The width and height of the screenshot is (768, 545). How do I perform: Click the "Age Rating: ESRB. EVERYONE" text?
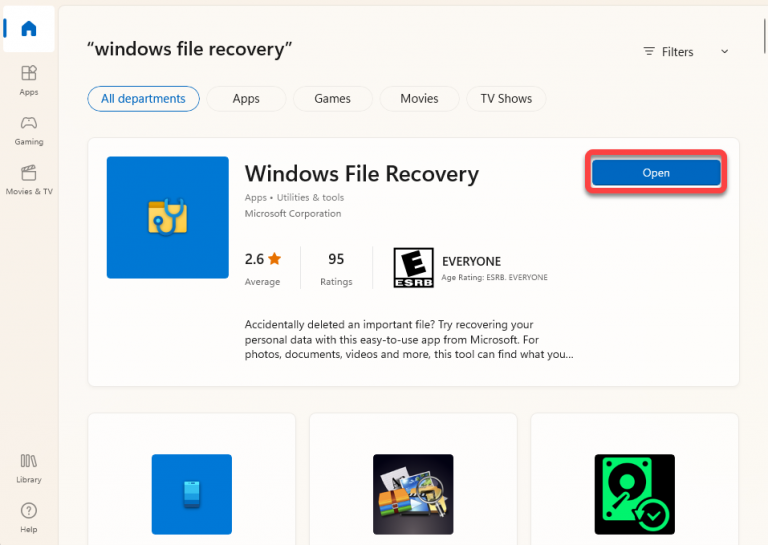[x=495, y=277]
